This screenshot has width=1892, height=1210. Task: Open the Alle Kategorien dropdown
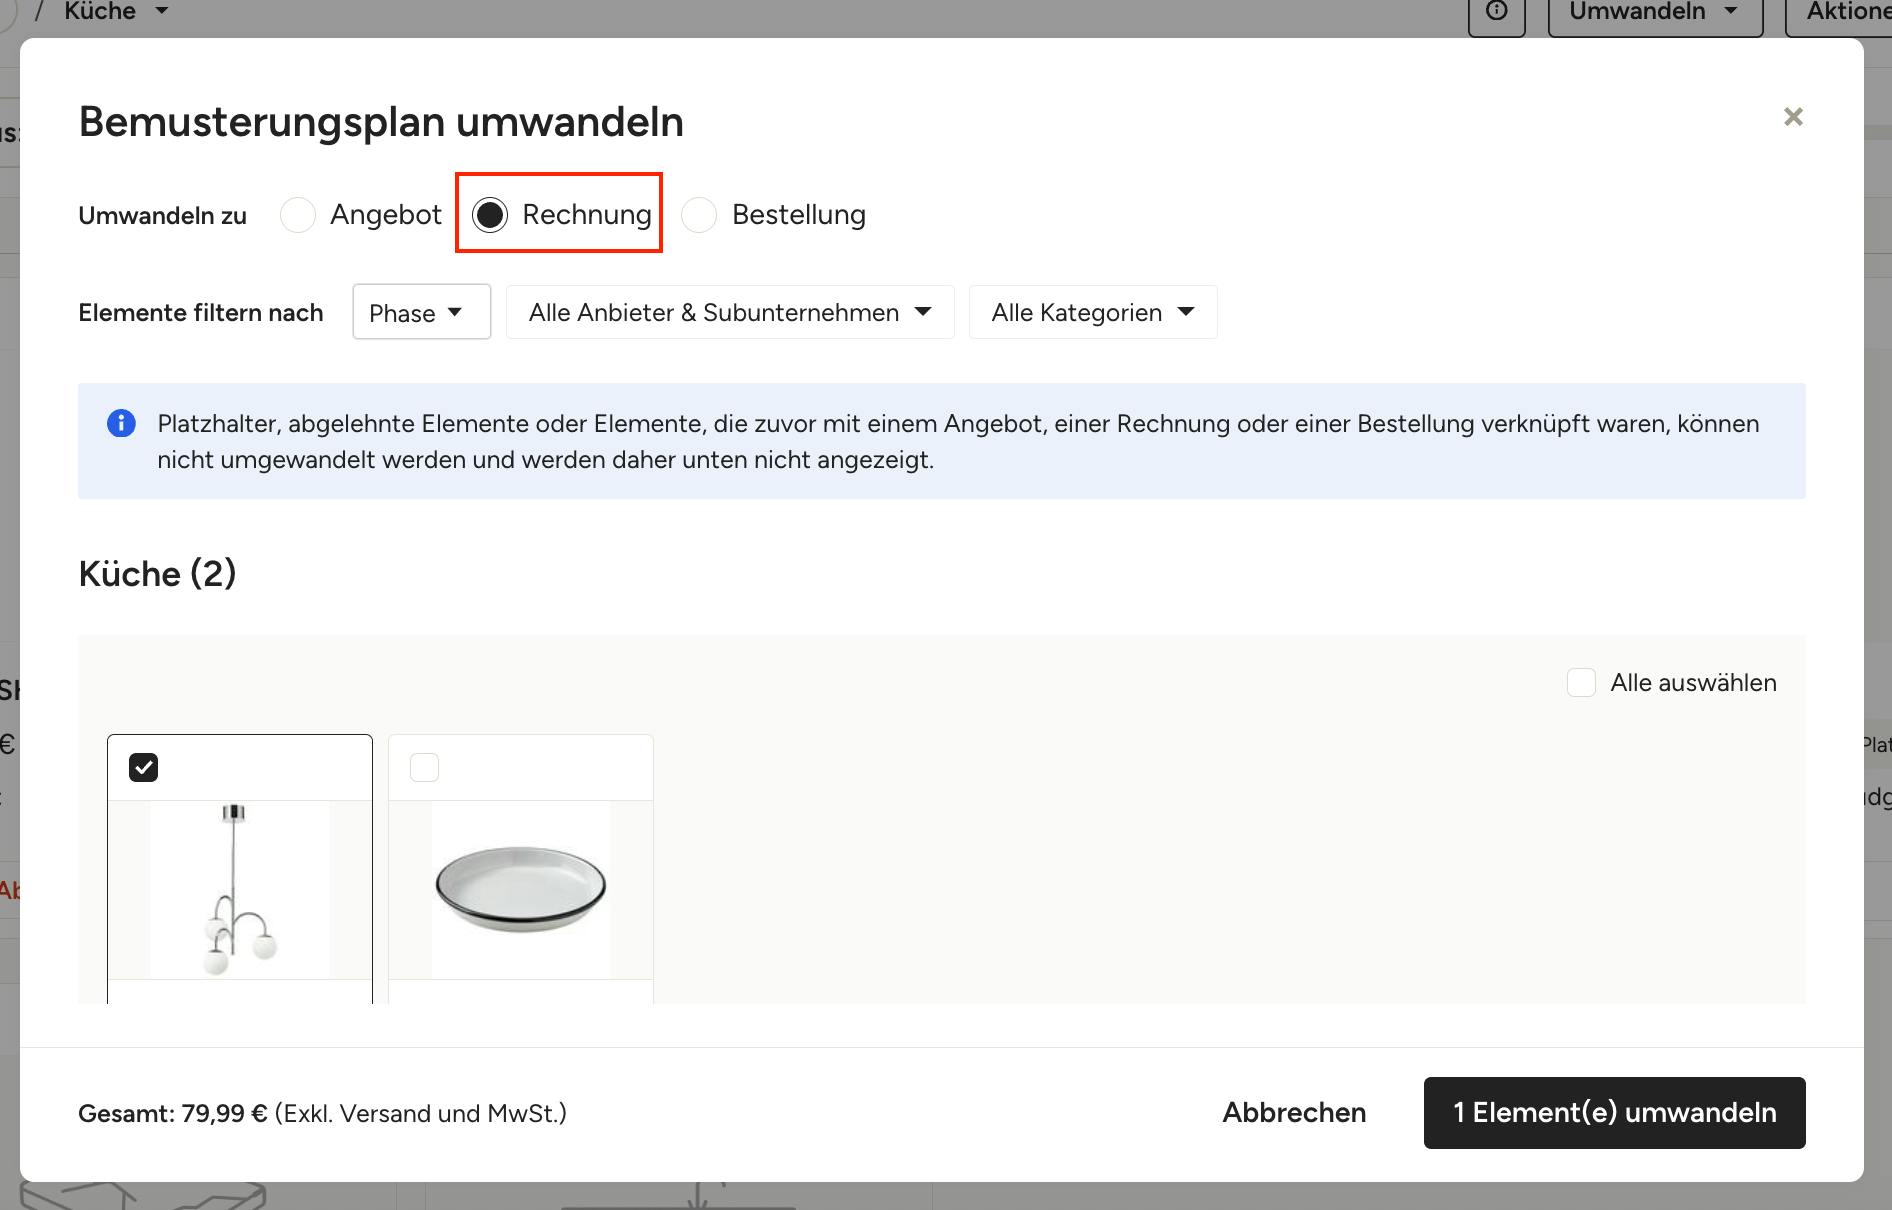pyautogui.click(x=1093, y=312)
